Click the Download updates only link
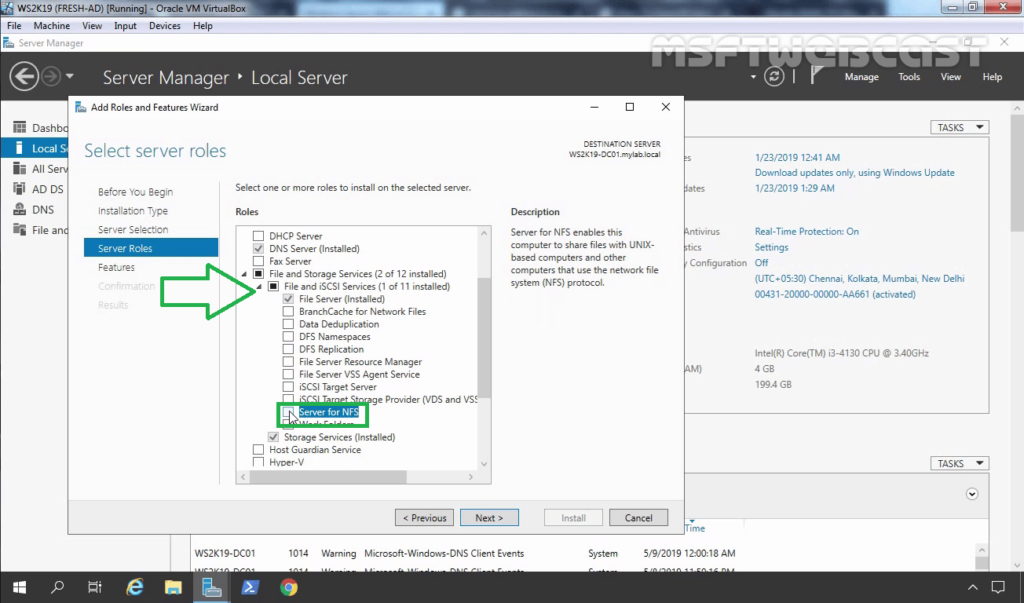This screenshot has height=603, width=1024. click(x=854, y=172)
